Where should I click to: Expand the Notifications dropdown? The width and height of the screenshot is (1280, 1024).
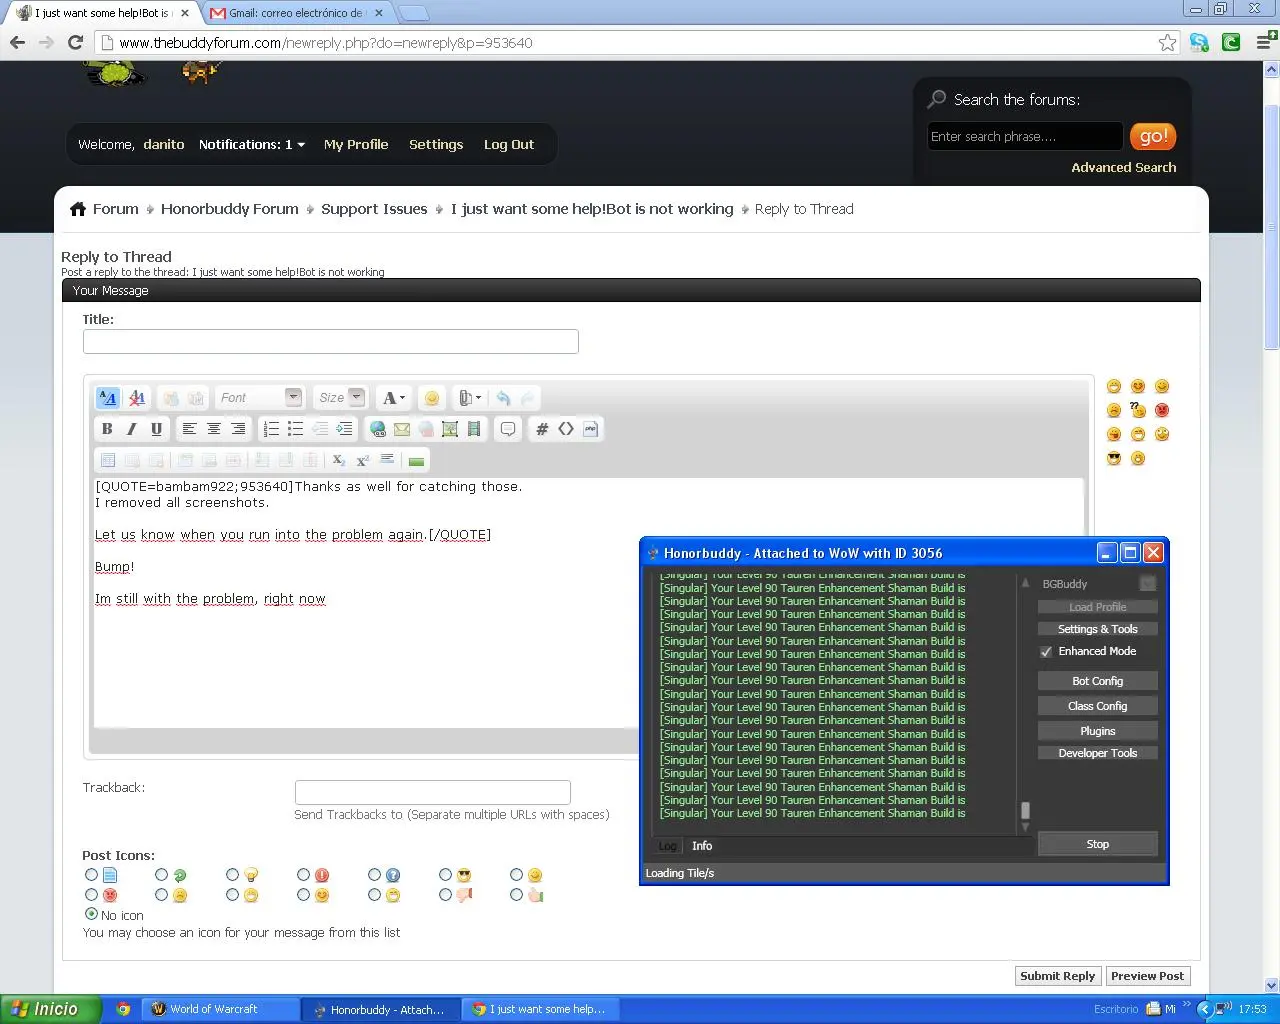click(252, 145)
